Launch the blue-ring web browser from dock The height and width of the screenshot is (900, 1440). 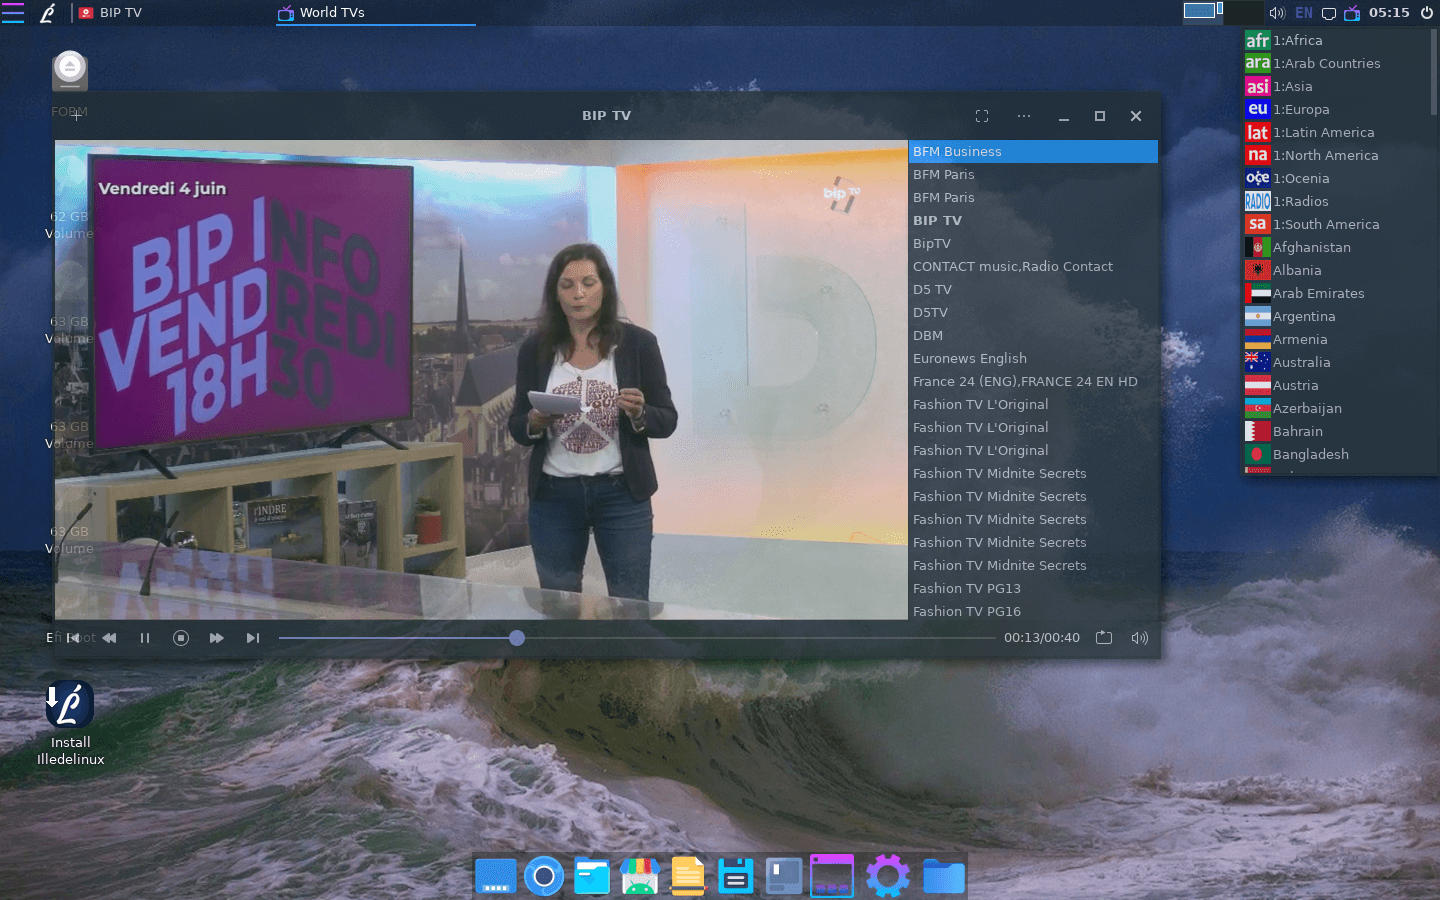coord(544,876)
